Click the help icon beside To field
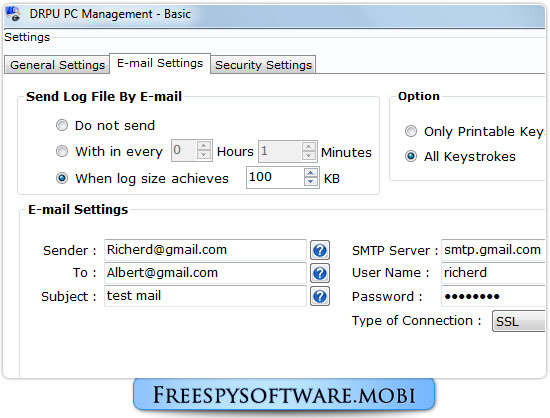 pyautogui.click(x=320, y=273)
